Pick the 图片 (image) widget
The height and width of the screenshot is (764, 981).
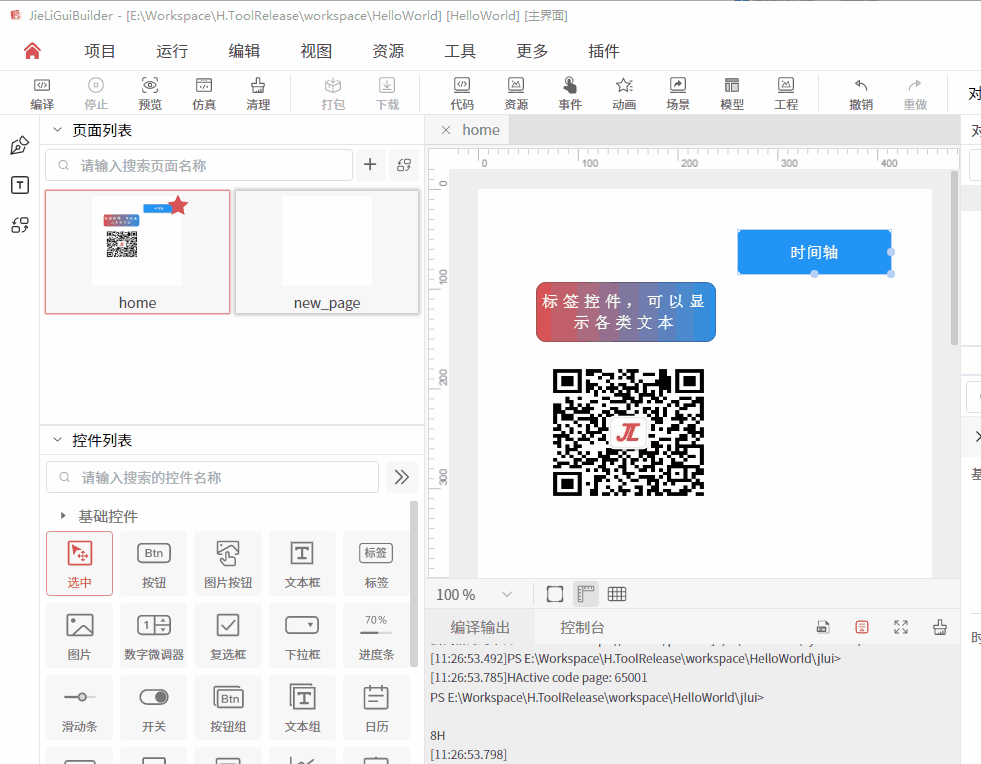(x=79, y=635)
